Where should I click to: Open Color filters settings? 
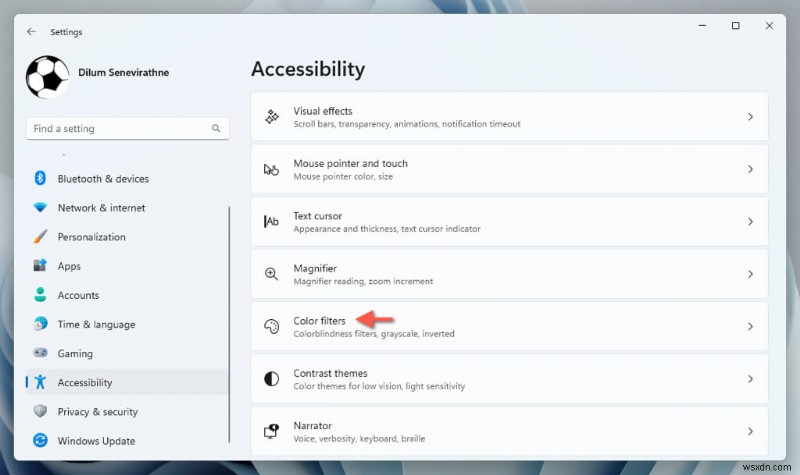[x=509, y=327]
